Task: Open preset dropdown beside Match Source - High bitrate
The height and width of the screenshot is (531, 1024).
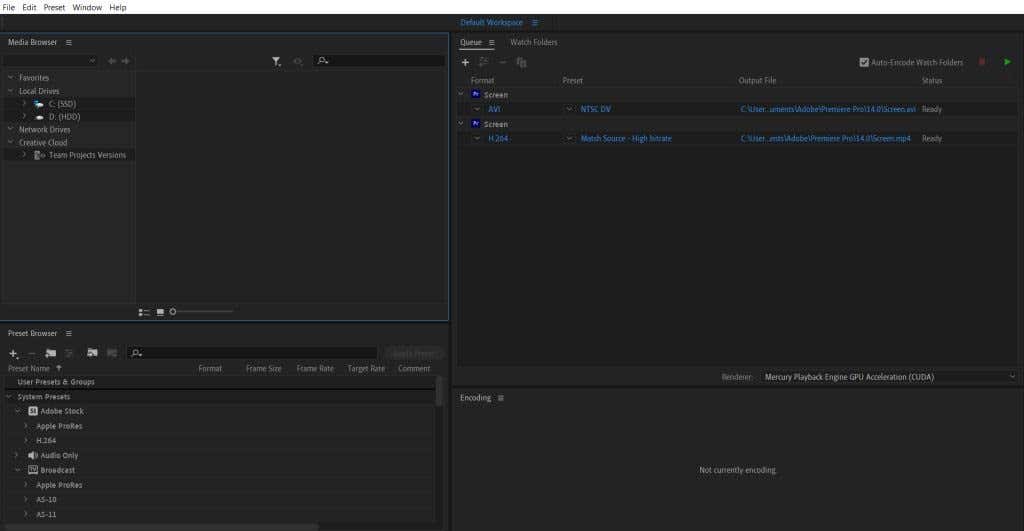Action: coord(569,138)
